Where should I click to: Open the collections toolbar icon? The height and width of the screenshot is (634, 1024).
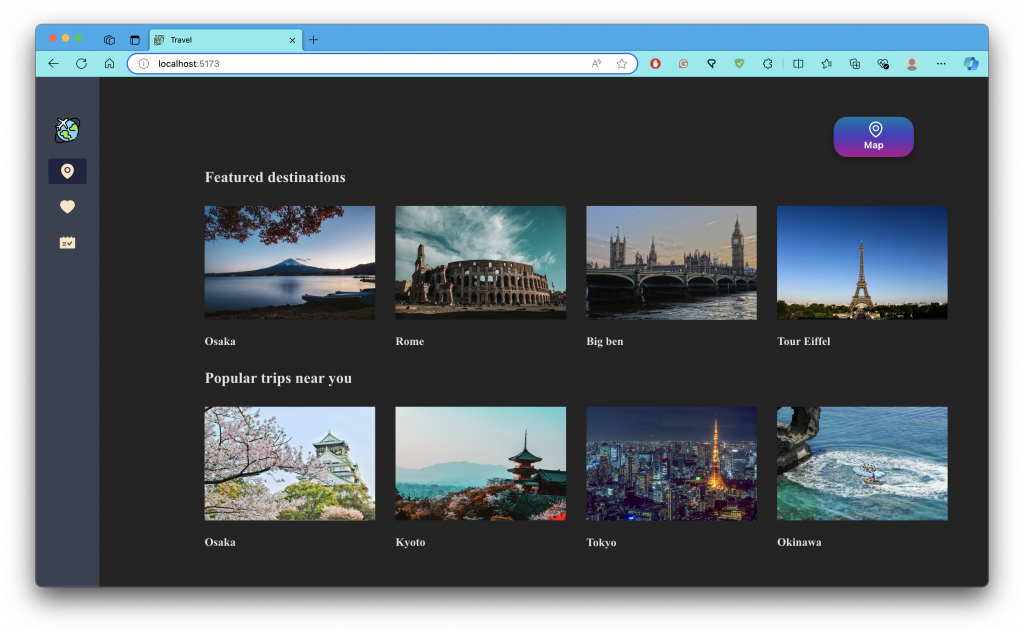click(855, 63)
